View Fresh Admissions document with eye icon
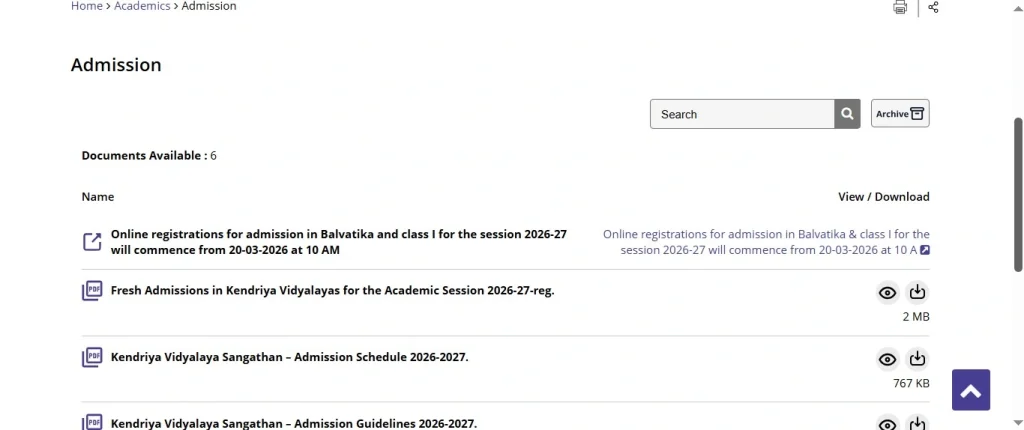 click(887, 293)
